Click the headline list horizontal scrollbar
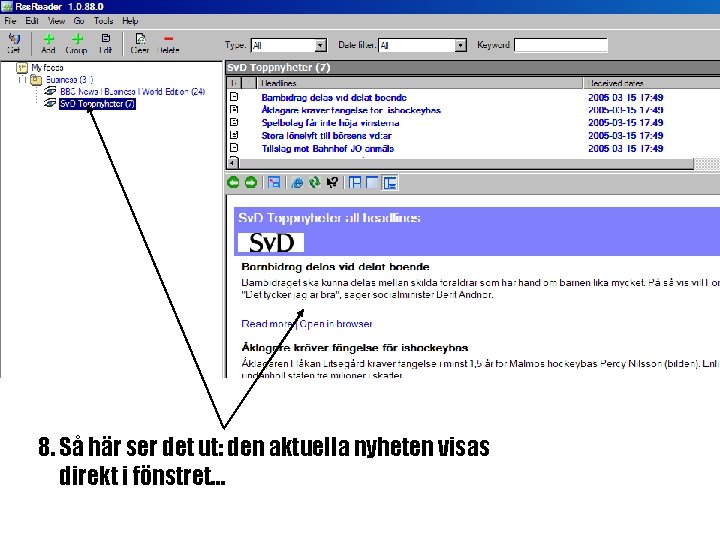Image resolution: width=720 pixels, height=540 pixels. [x=466, y=163]
